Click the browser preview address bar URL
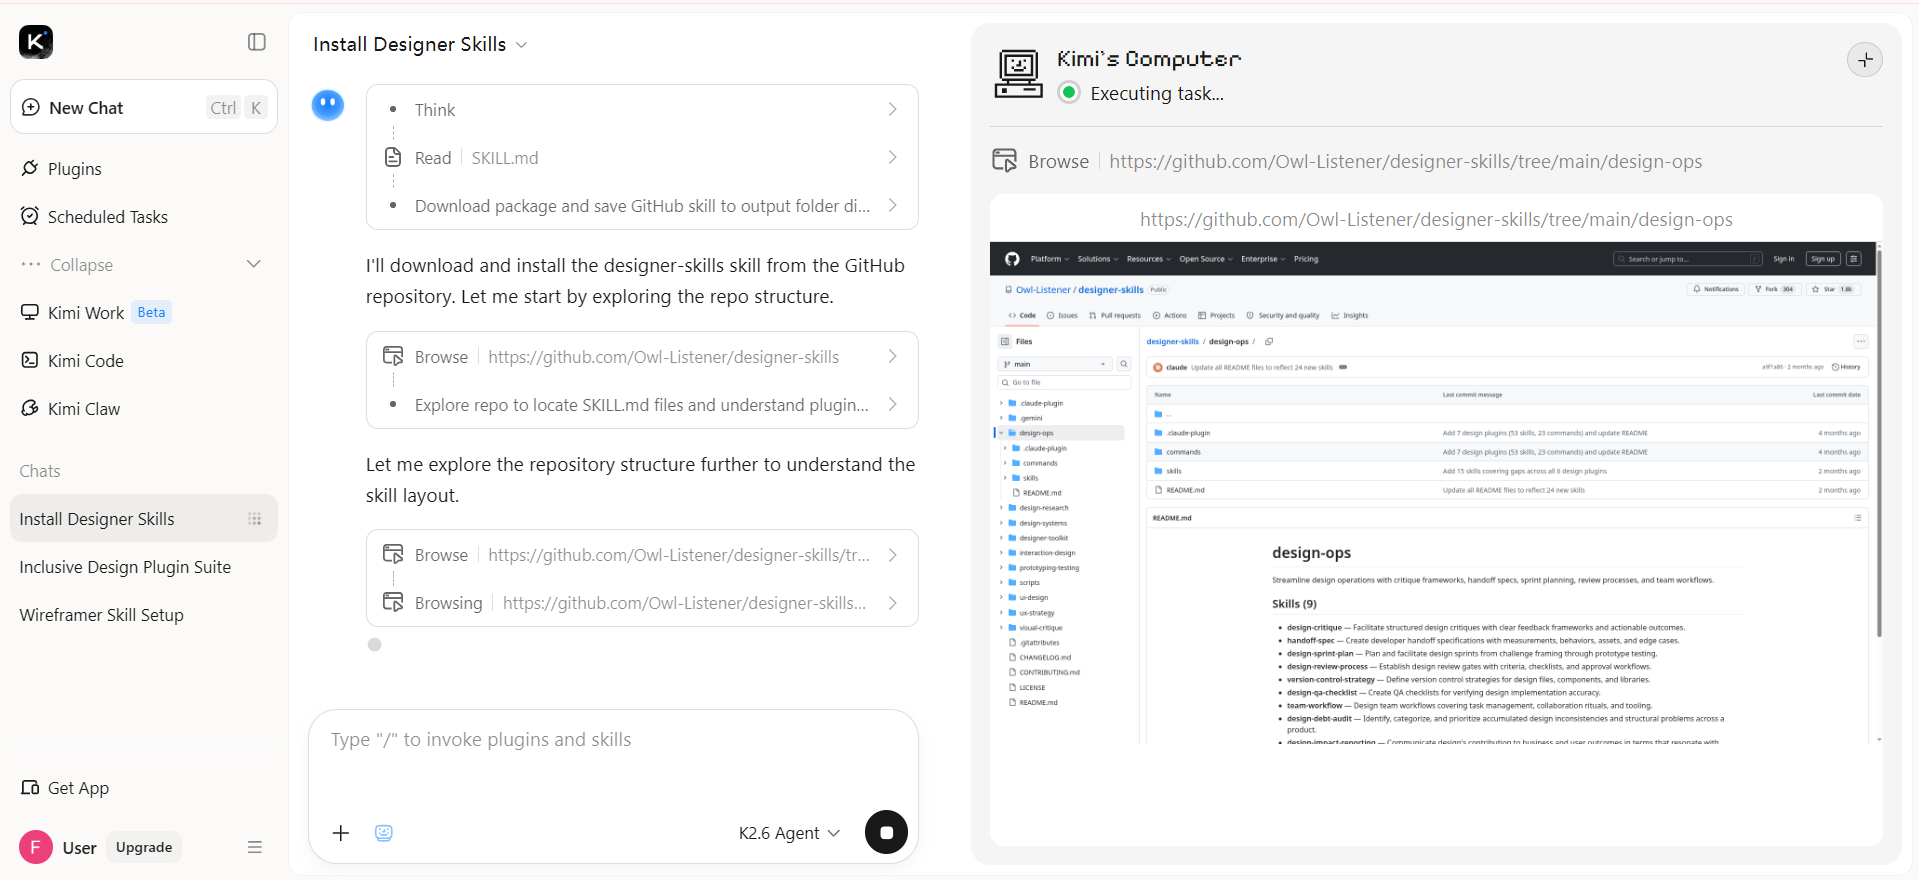This screenshot has width=1919, height=880. (x=1436, y=220)
